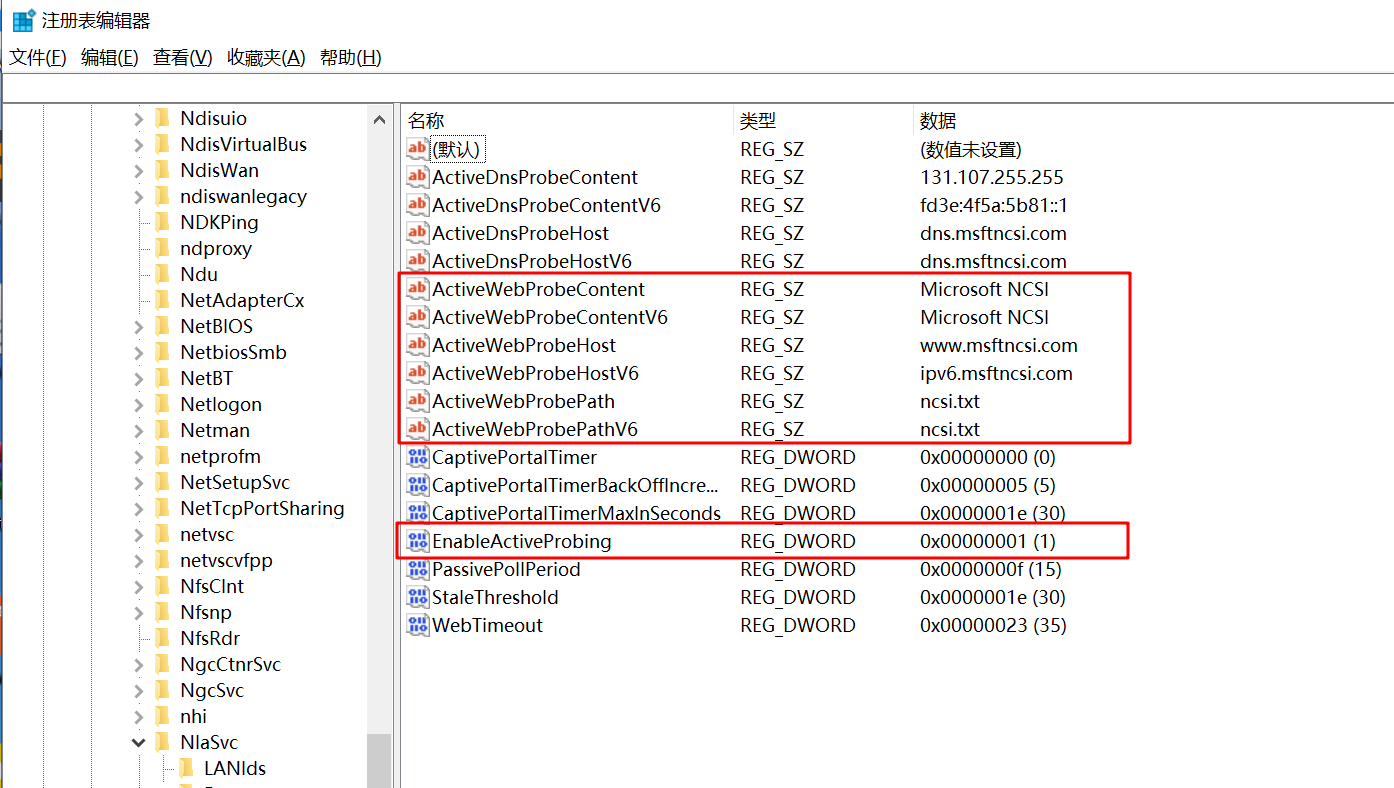
Task: Click the ActiveDnsProbeHost string value icon
Action: tap(417, 234)
